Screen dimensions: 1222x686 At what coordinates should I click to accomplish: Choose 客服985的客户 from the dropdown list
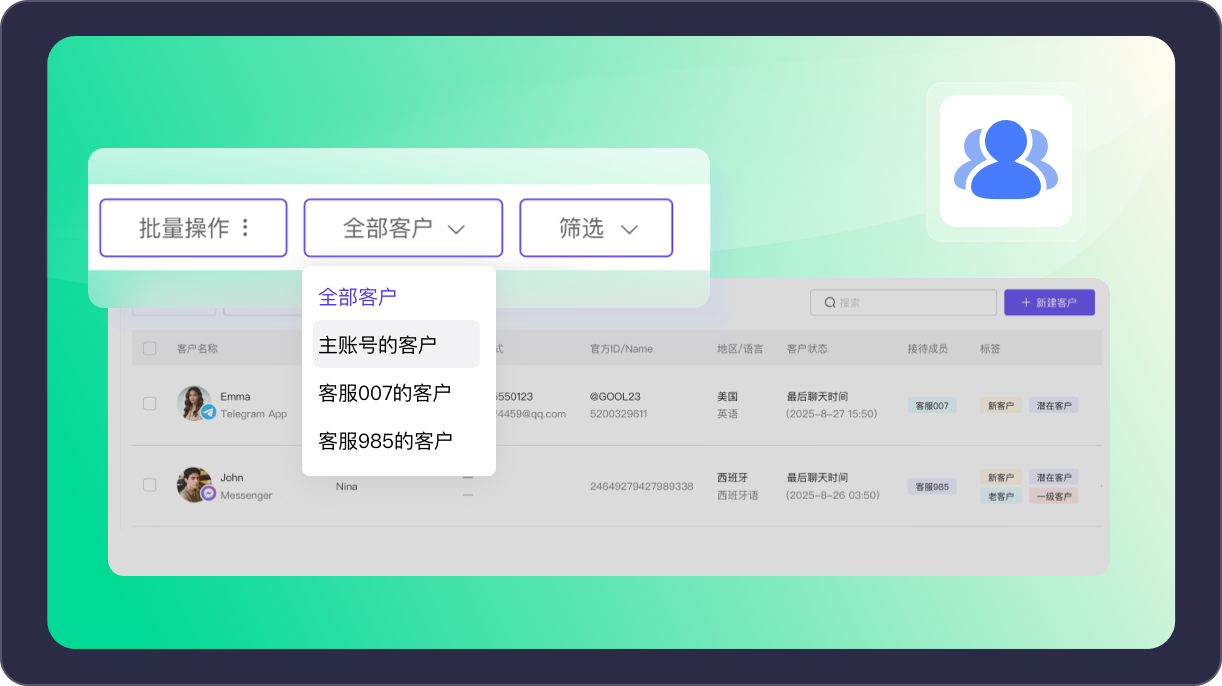click(385, 440)
